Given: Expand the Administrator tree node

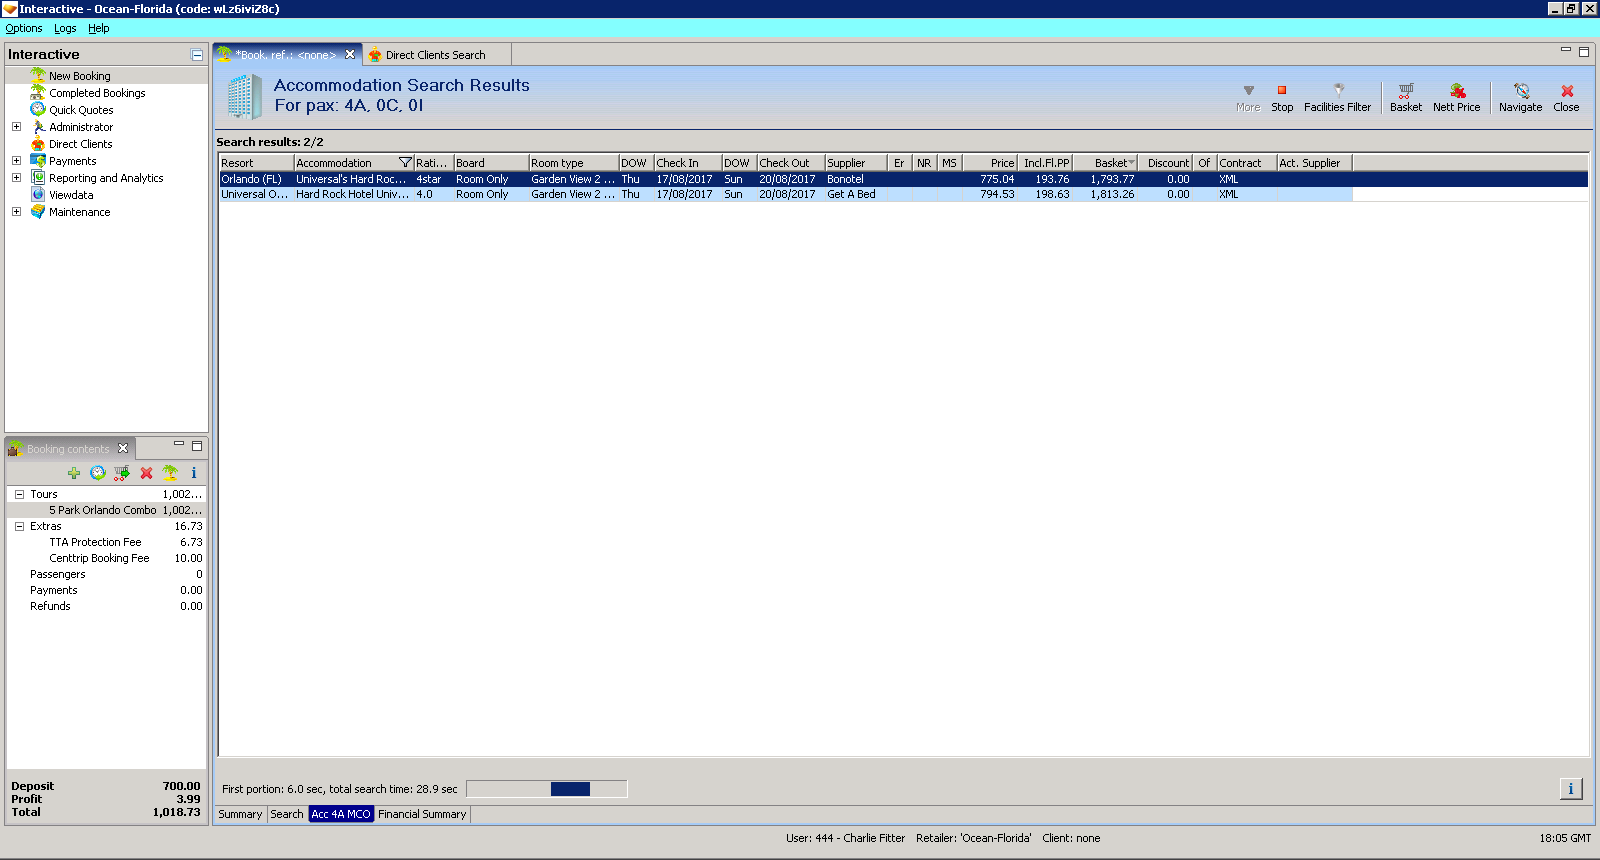Looking at the screenshot, I should point(16,127).
